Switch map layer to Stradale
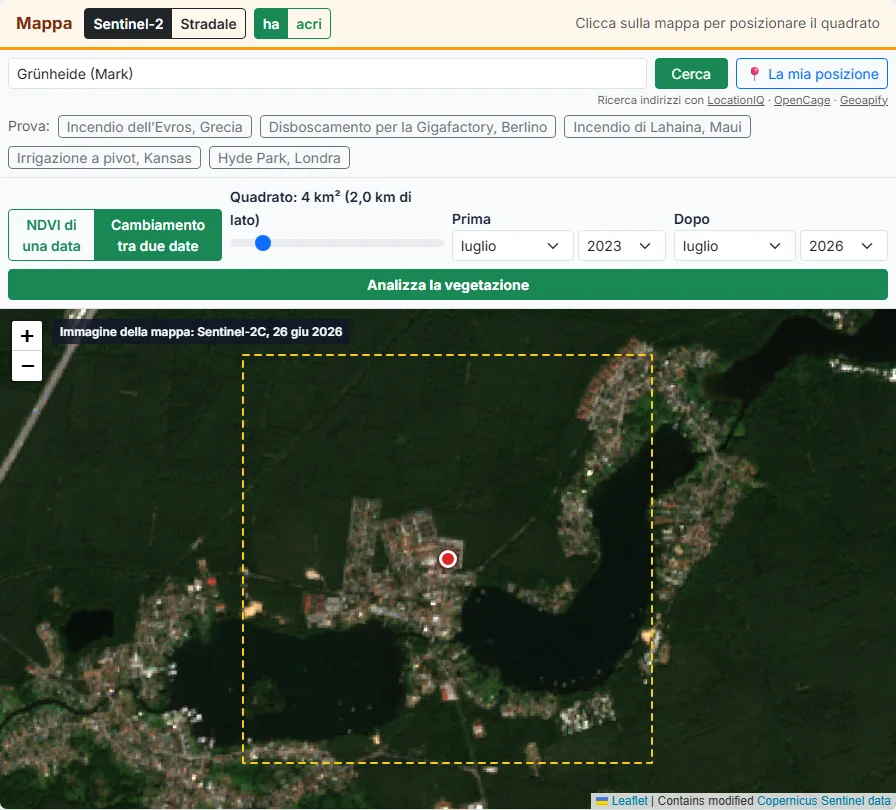Screen dimensions: 896x810 pos(208,24)
